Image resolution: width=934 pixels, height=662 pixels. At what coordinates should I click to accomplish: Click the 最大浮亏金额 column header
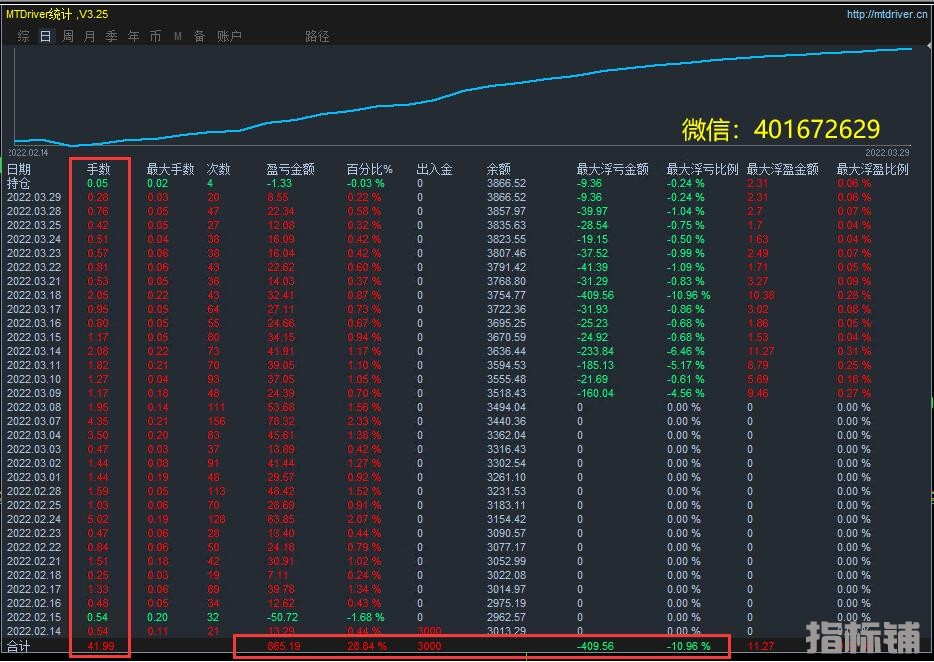(612, 170)
